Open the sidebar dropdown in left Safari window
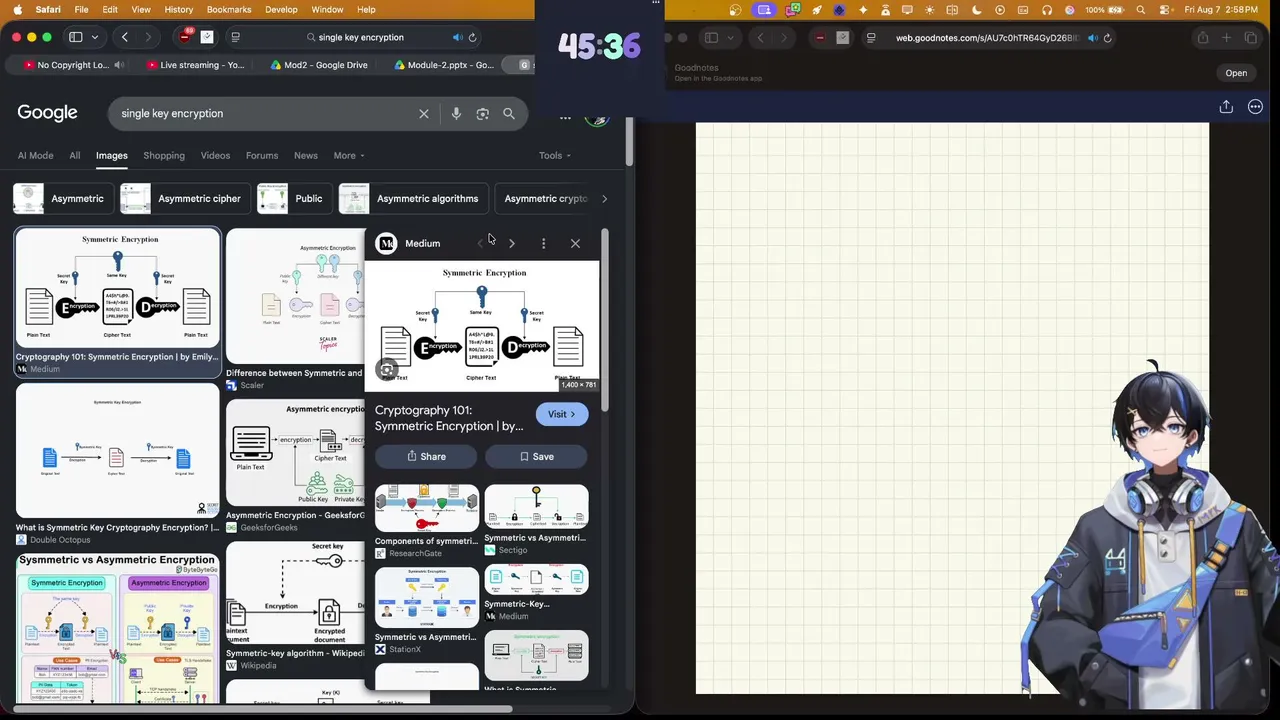The height and width of the screenshot is (720, 1280). pos(94,37)
